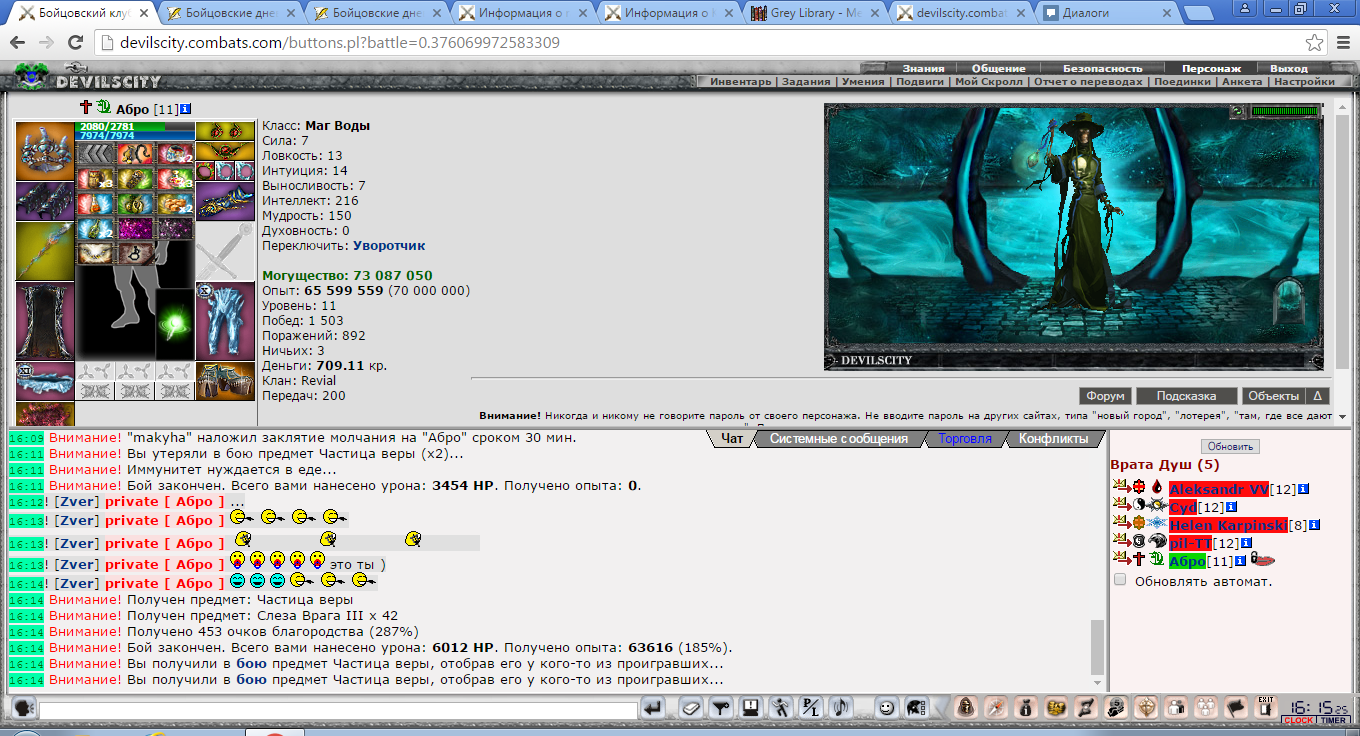
Task: Switch to Grey Library browser tab
Action: coord(815,13)
